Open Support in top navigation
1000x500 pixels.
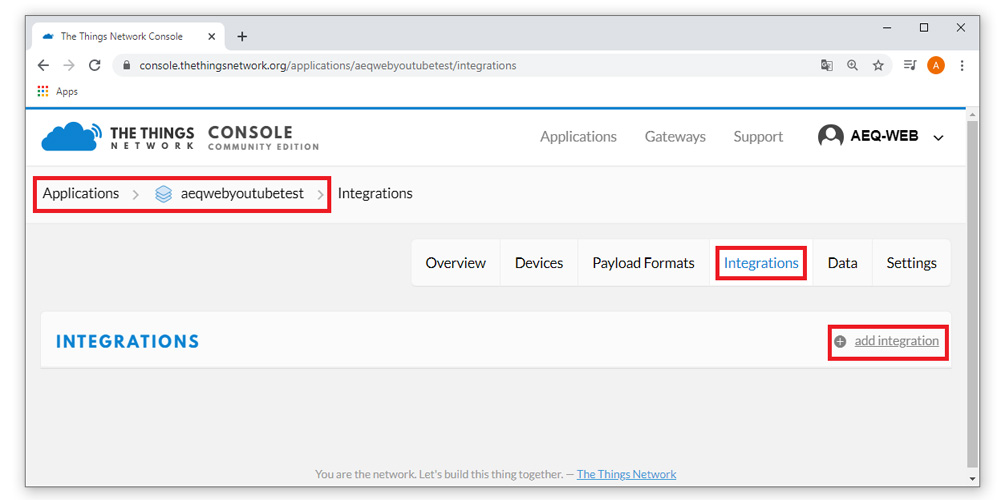(x=758, y=136)
